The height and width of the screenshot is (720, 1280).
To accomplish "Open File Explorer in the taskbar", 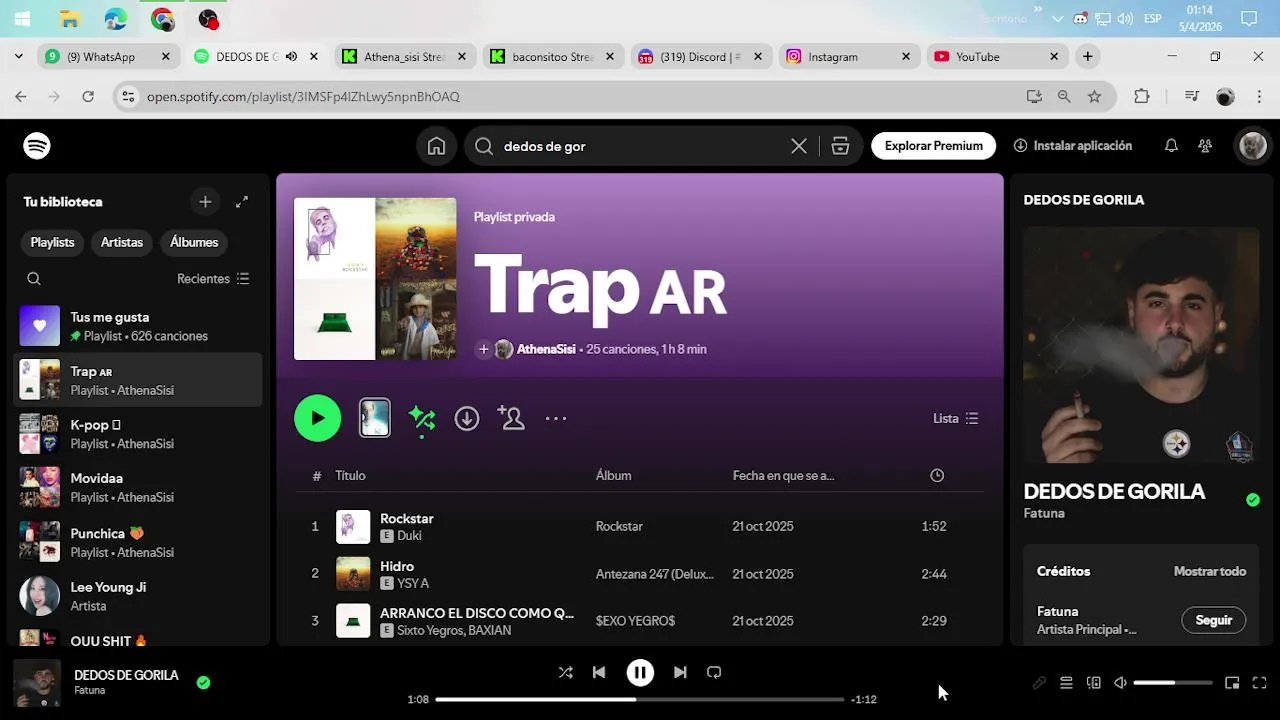I will tap(70, 18).
